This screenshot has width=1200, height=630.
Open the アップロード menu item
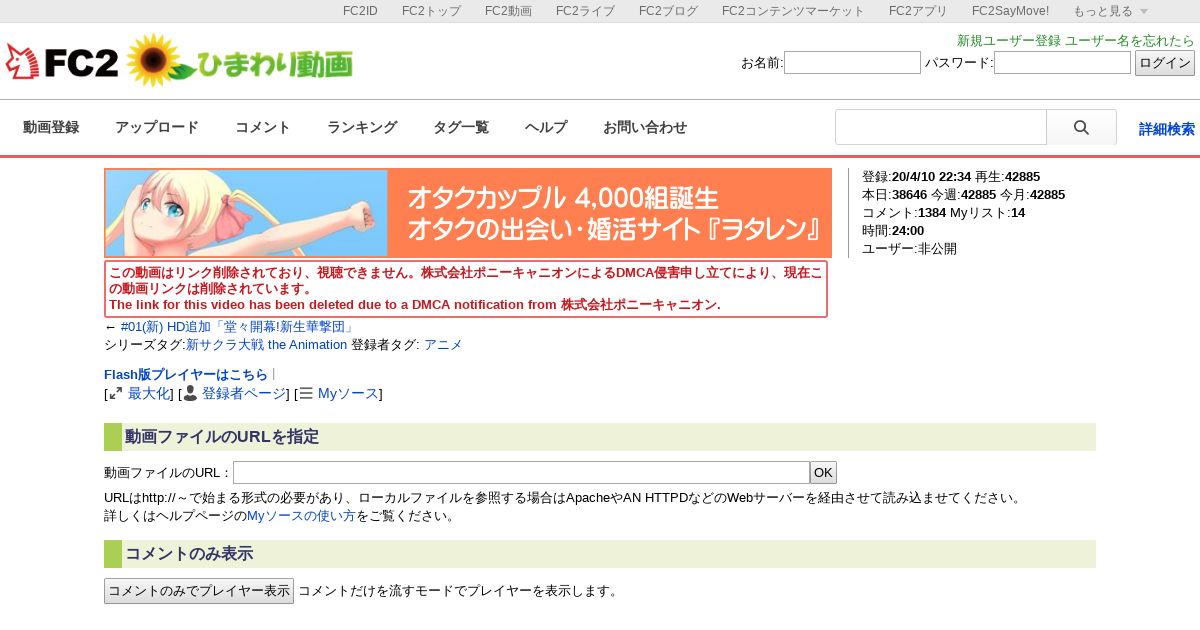[x=157, y=127]
